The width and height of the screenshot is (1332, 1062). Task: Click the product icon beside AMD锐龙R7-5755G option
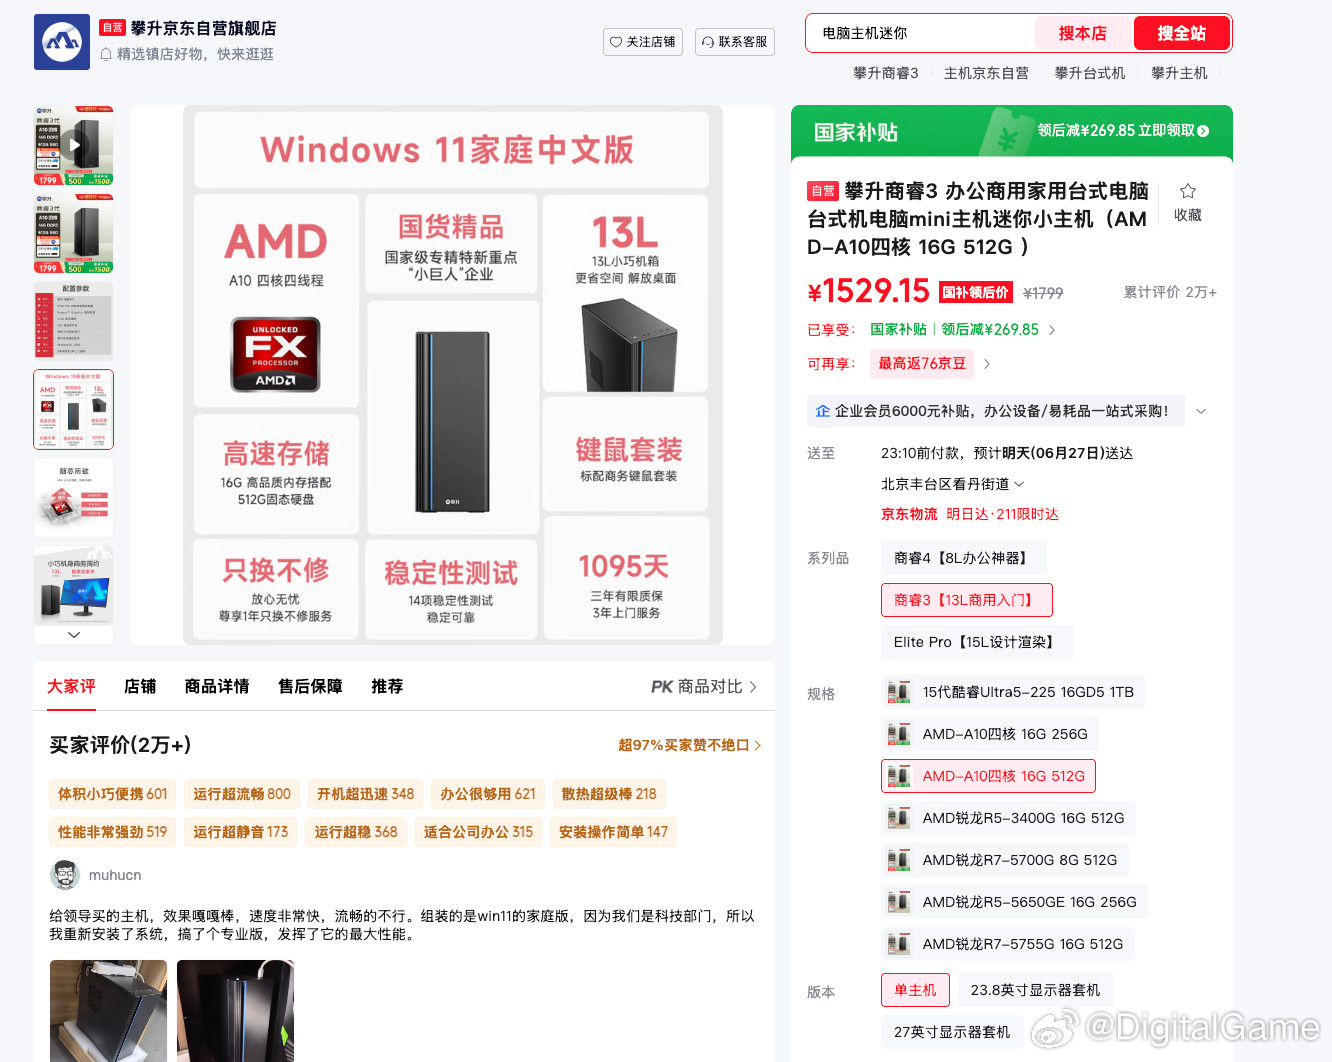click(x=899, y=944)
